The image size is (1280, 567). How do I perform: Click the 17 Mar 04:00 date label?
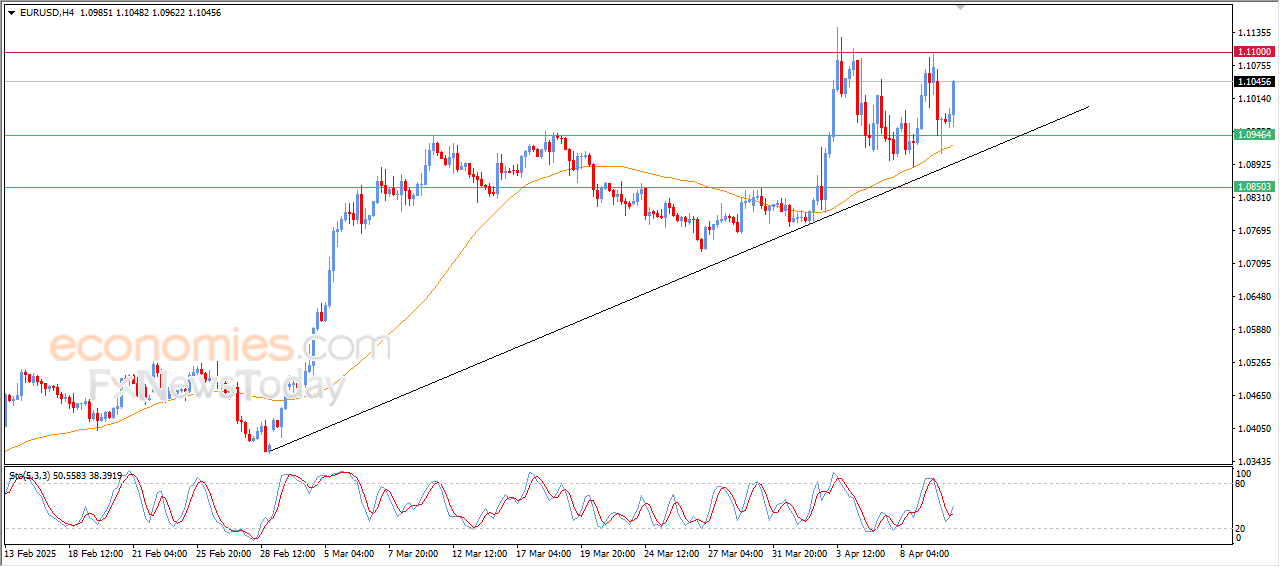click(x=543, y=553)
